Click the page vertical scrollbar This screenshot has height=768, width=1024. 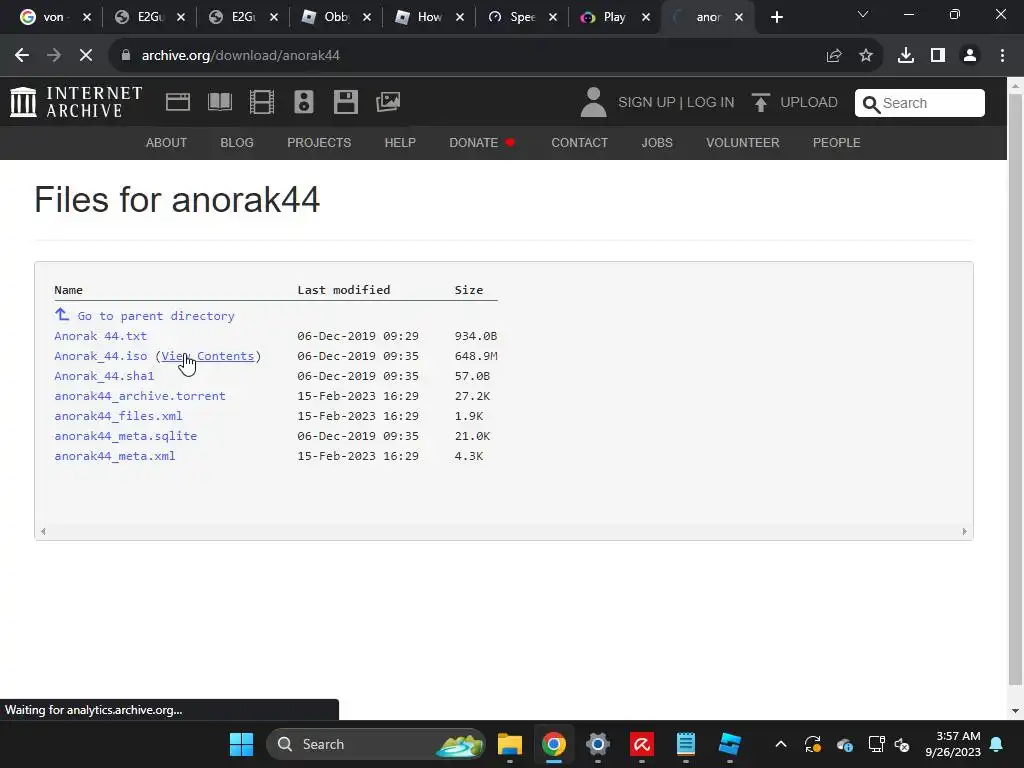pos(1016,389)
